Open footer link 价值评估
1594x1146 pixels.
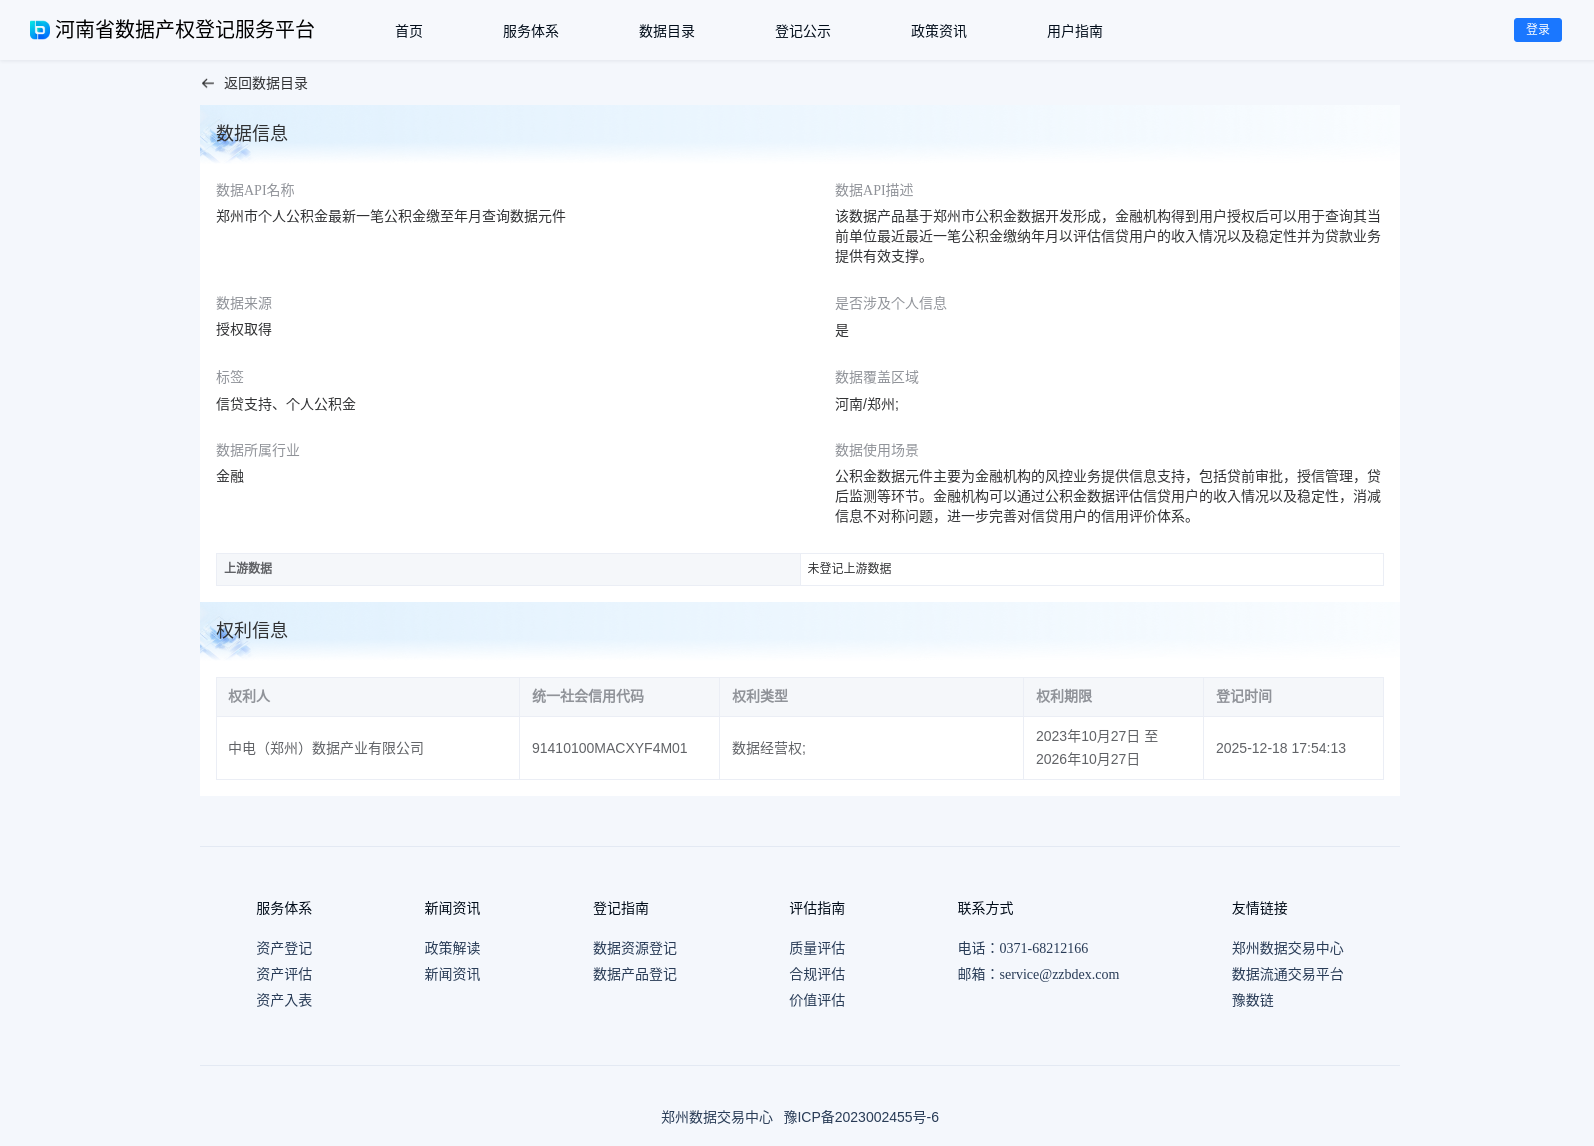817,1000
